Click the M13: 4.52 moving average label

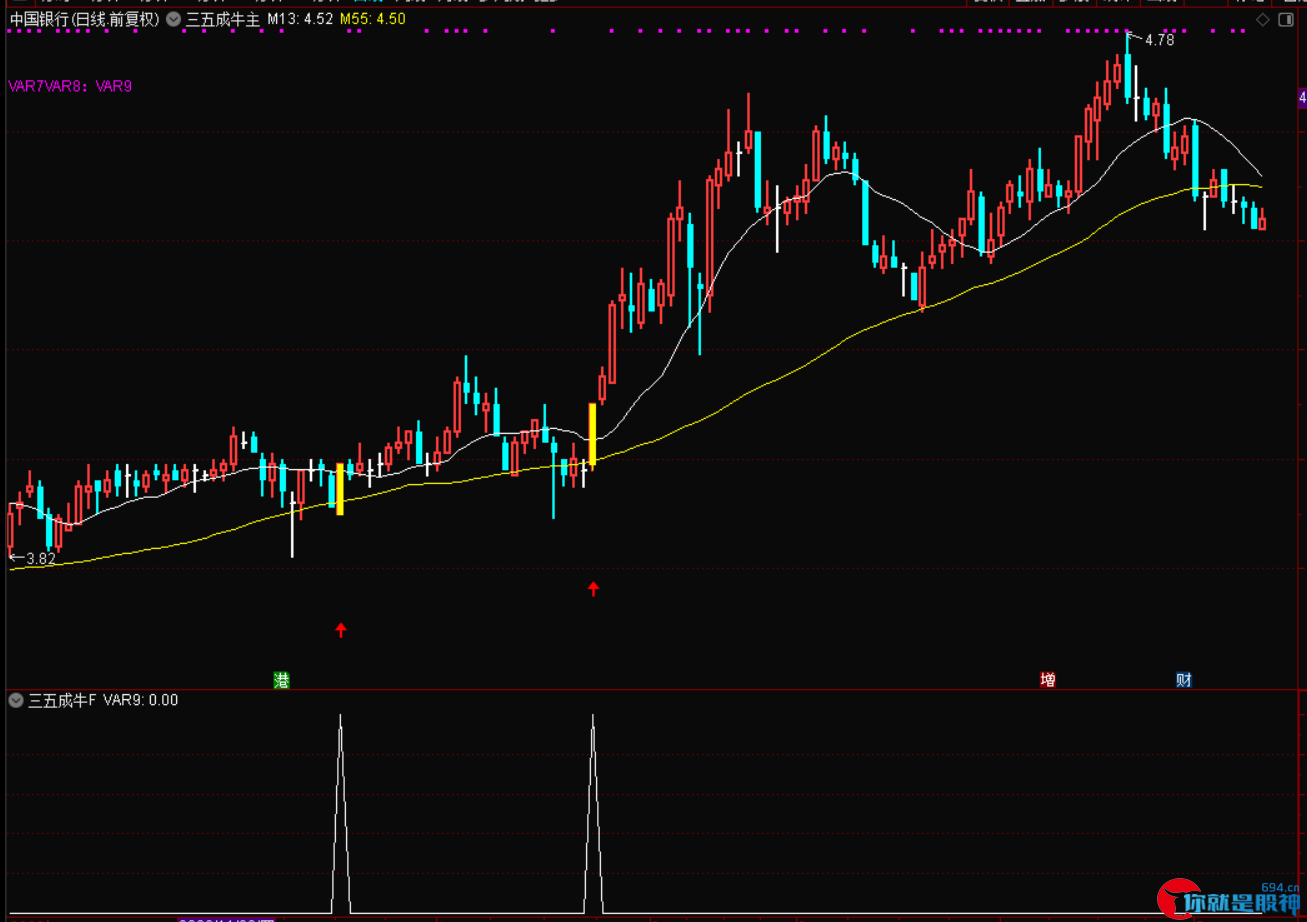click(x=300, y=19)
